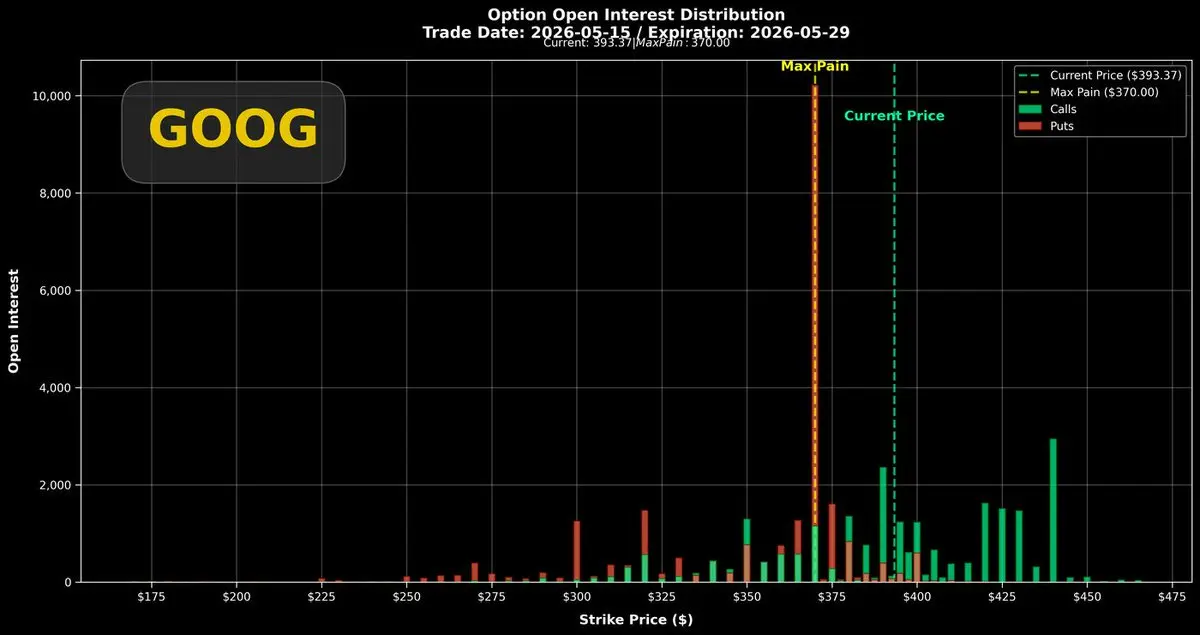Click the green "Current Price" chart annotation
The image size is (1200, 635).
[894, 116]
